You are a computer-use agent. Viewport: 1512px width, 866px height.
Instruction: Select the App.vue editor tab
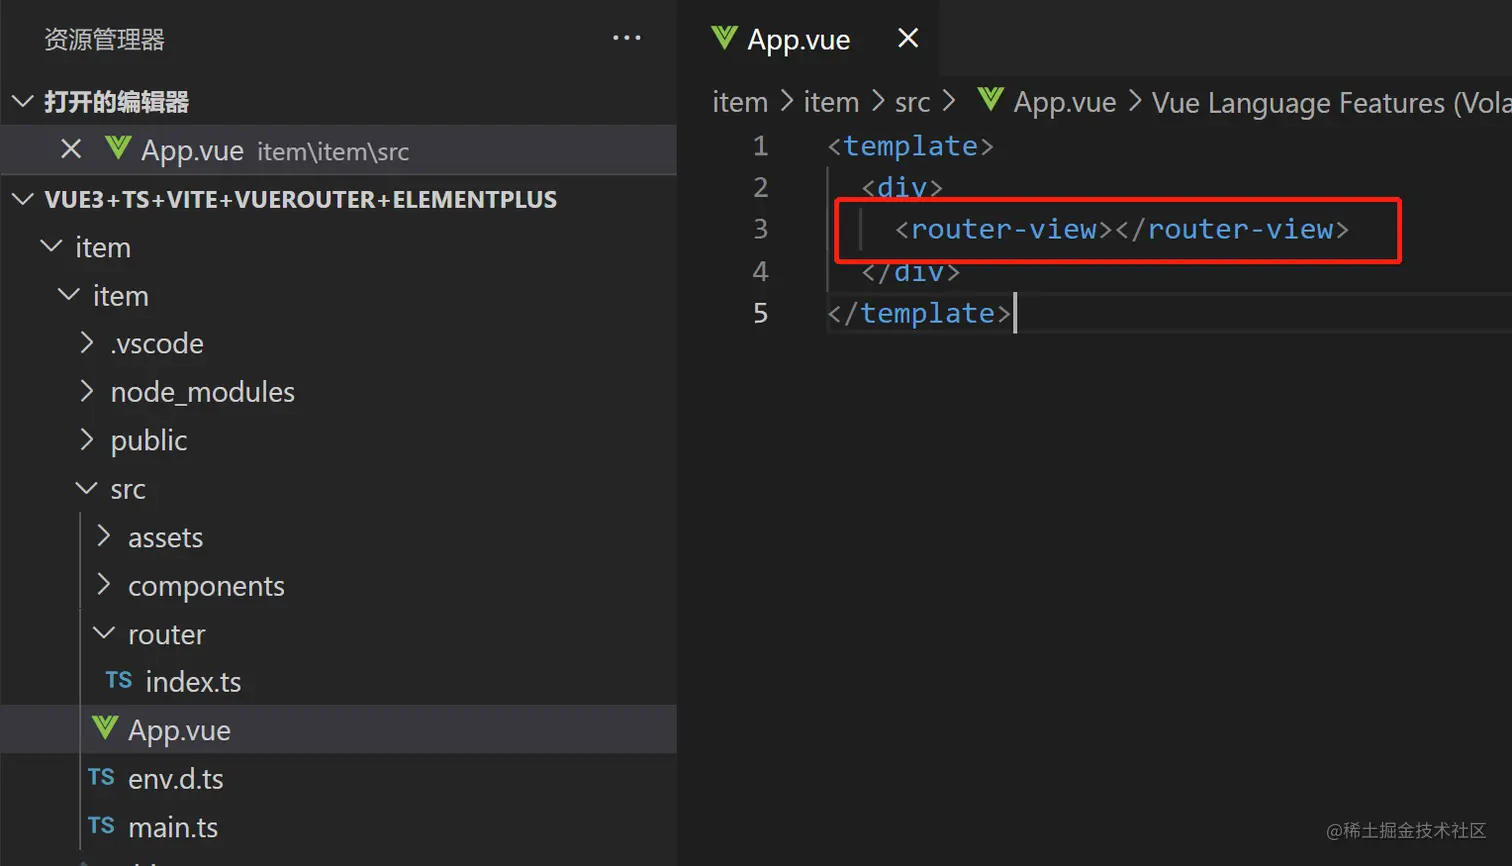point(798,40)
